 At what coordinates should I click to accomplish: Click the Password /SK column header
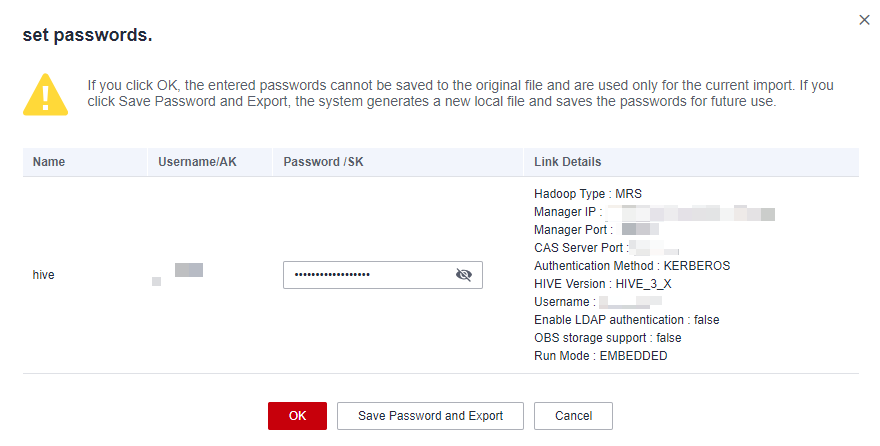(x=323, y=162)
